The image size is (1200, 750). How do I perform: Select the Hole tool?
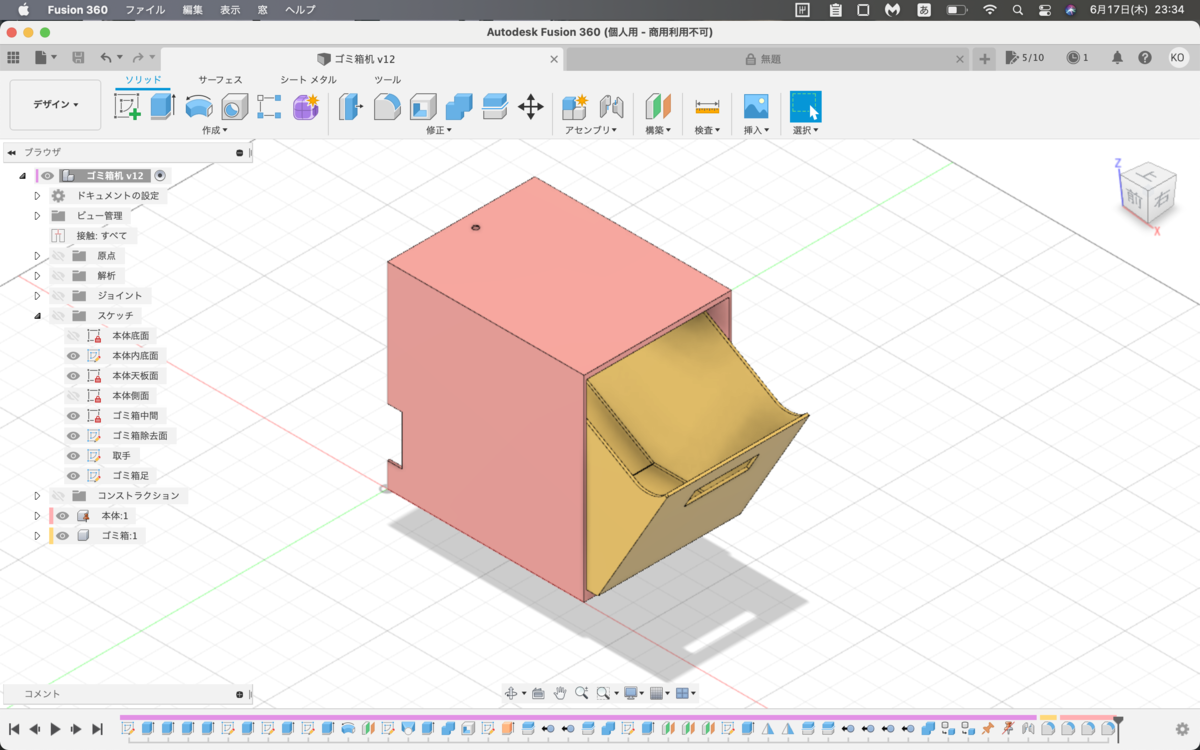(234, 107)
